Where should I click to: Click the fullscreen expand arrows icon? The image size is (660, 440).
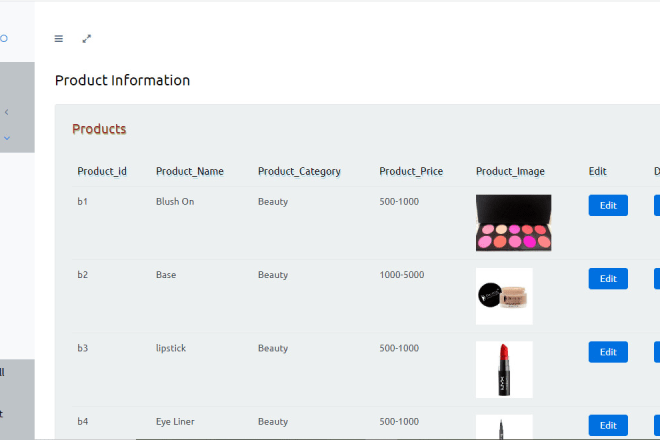(x=87, y=39)
